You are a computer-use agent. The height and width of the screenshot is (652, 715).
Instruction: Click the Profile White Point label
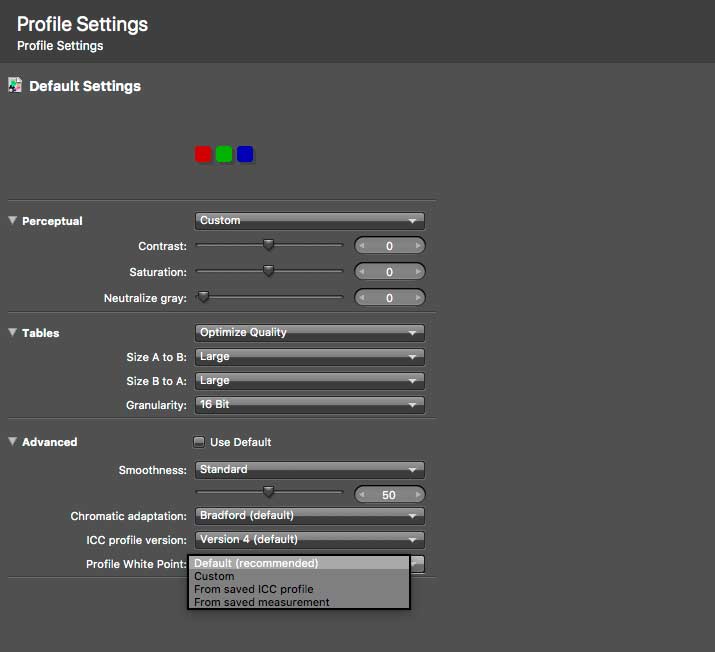point(136,564)
